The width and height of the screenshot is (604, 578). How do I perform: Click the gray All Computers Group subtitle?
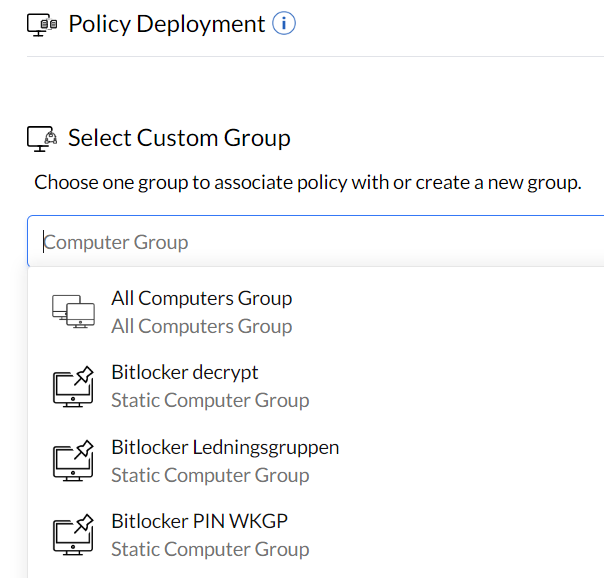(202, 326)
